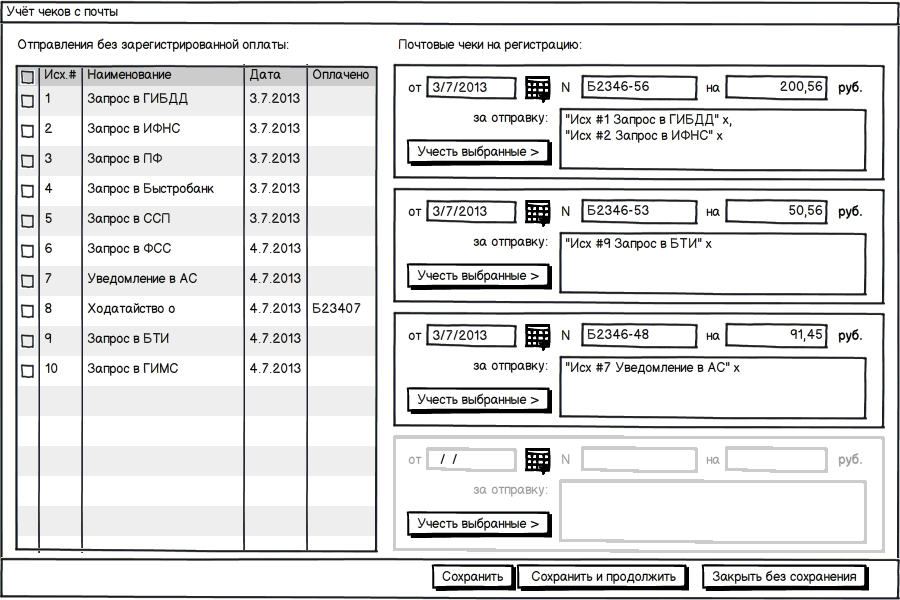
Task: Open calendar picker for receipt Б2346-48
Action: pyautogui.click(x=537, y=336)
